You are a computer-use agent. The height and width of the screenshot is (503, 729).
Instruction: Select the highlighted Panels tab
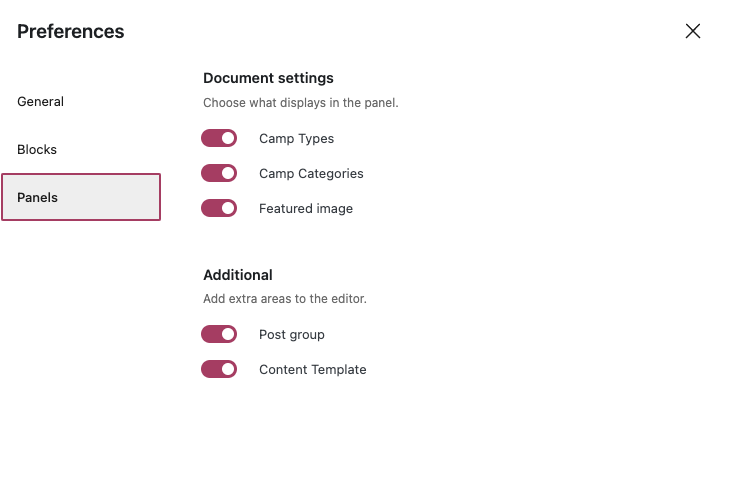click(81, 197)
